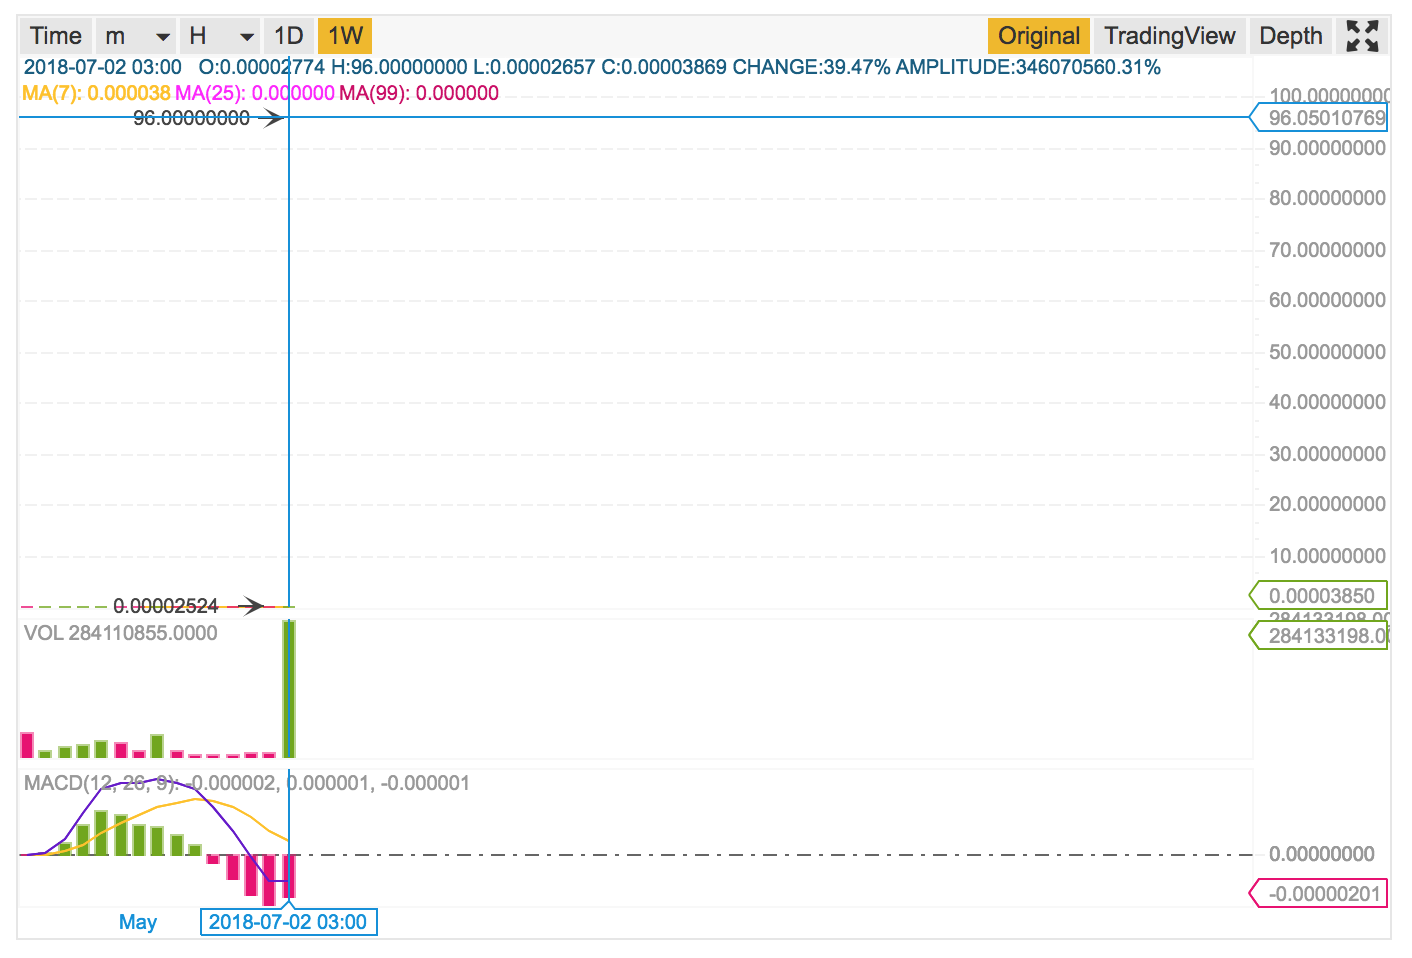Click the red MA(99) indicator label

click(x=418, y=93)
